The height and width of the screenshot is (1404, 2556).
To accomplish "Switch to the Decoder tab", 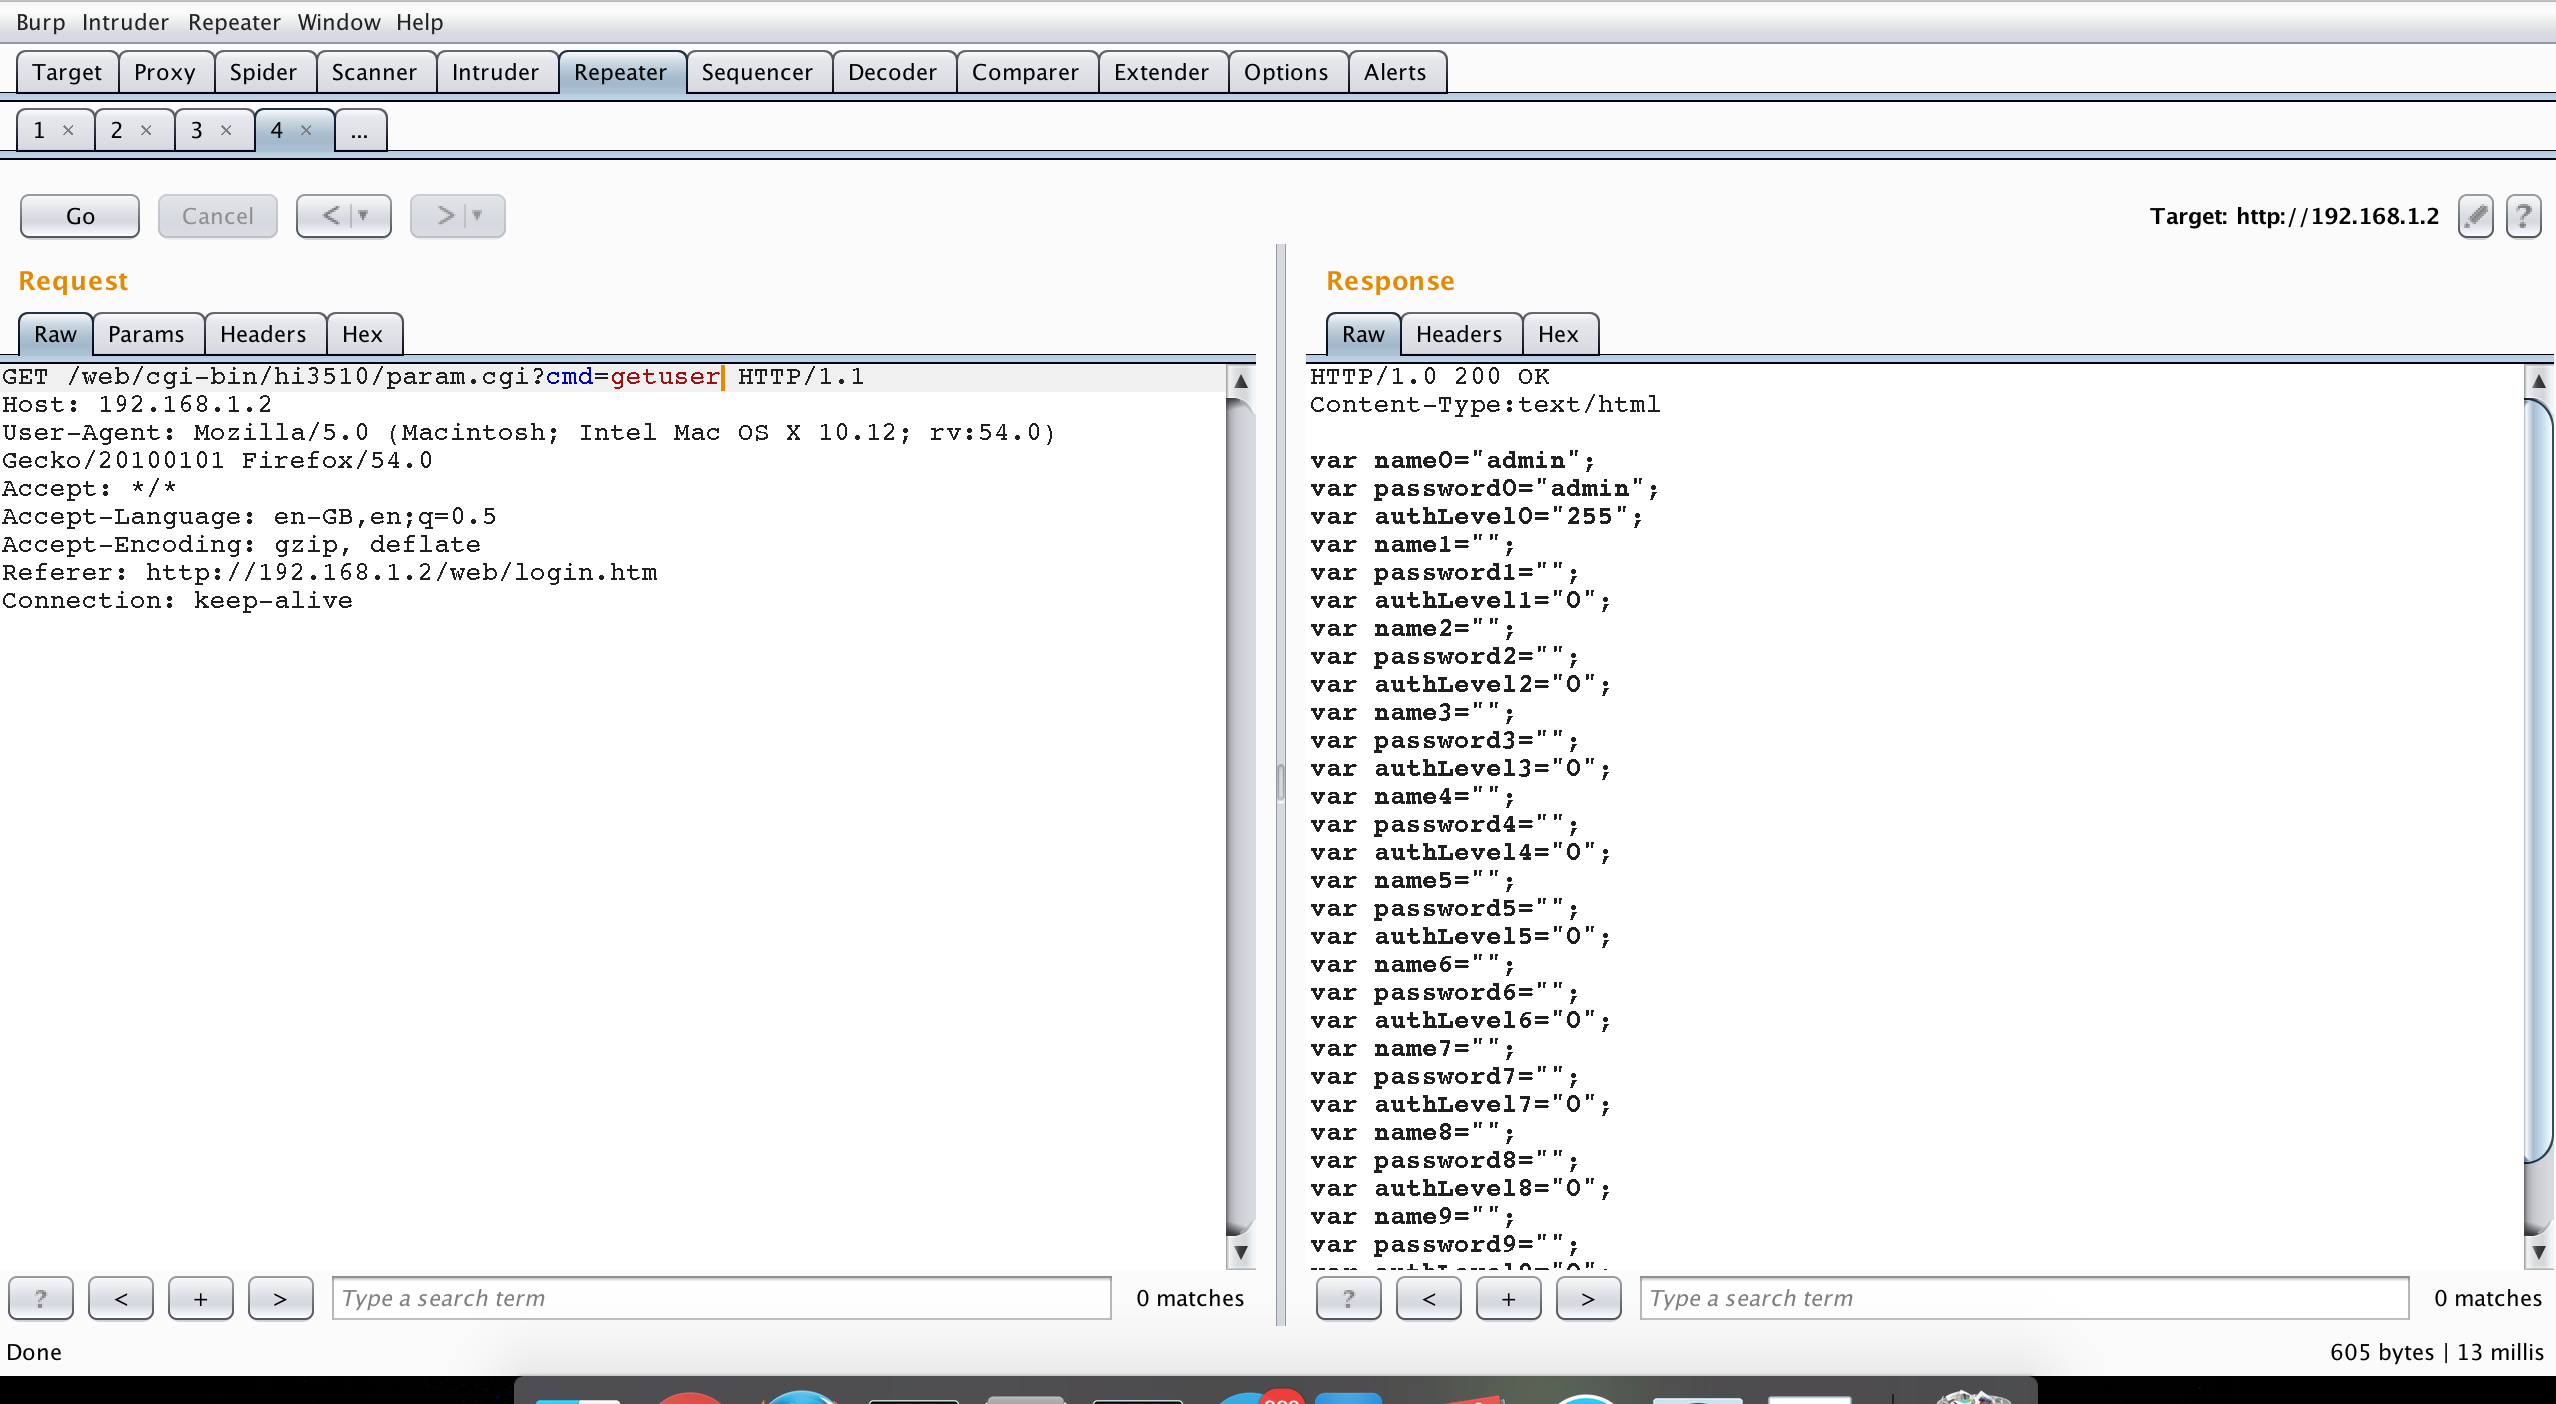I will (x=893, y=72).
